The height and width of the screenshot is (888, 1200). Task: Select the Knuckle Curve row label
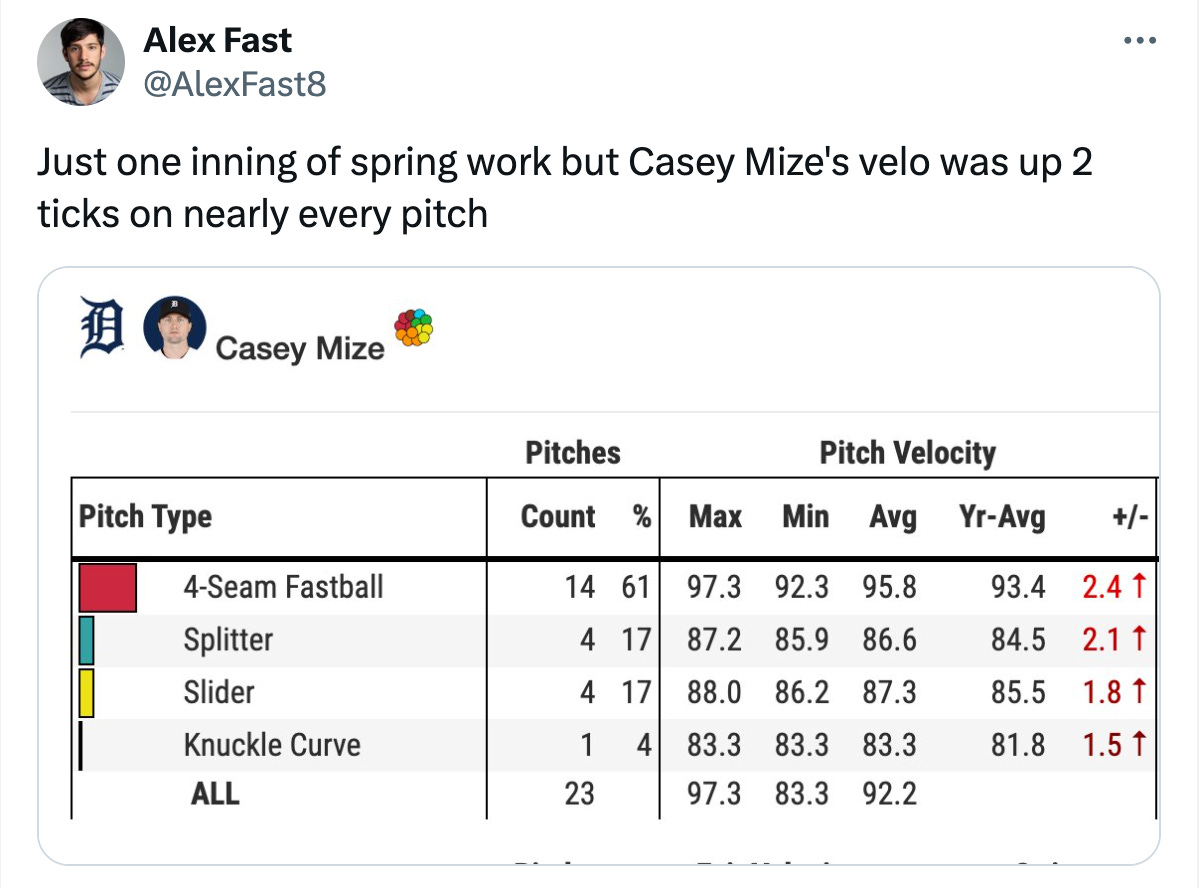coord(272,745)
